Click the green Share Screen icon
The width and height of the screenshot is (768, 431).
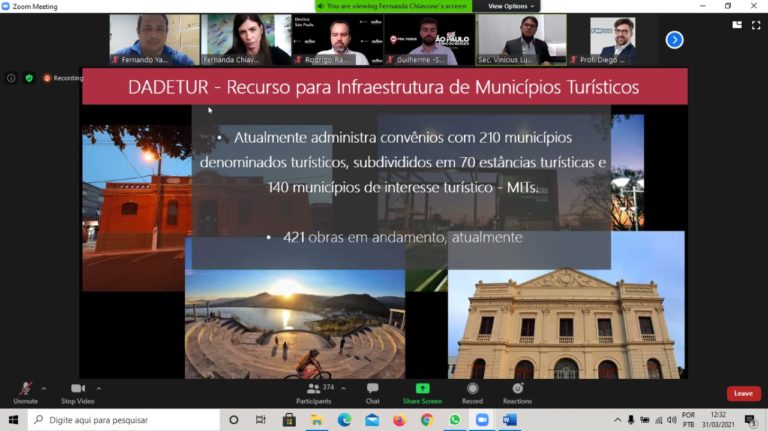point(422,389)
